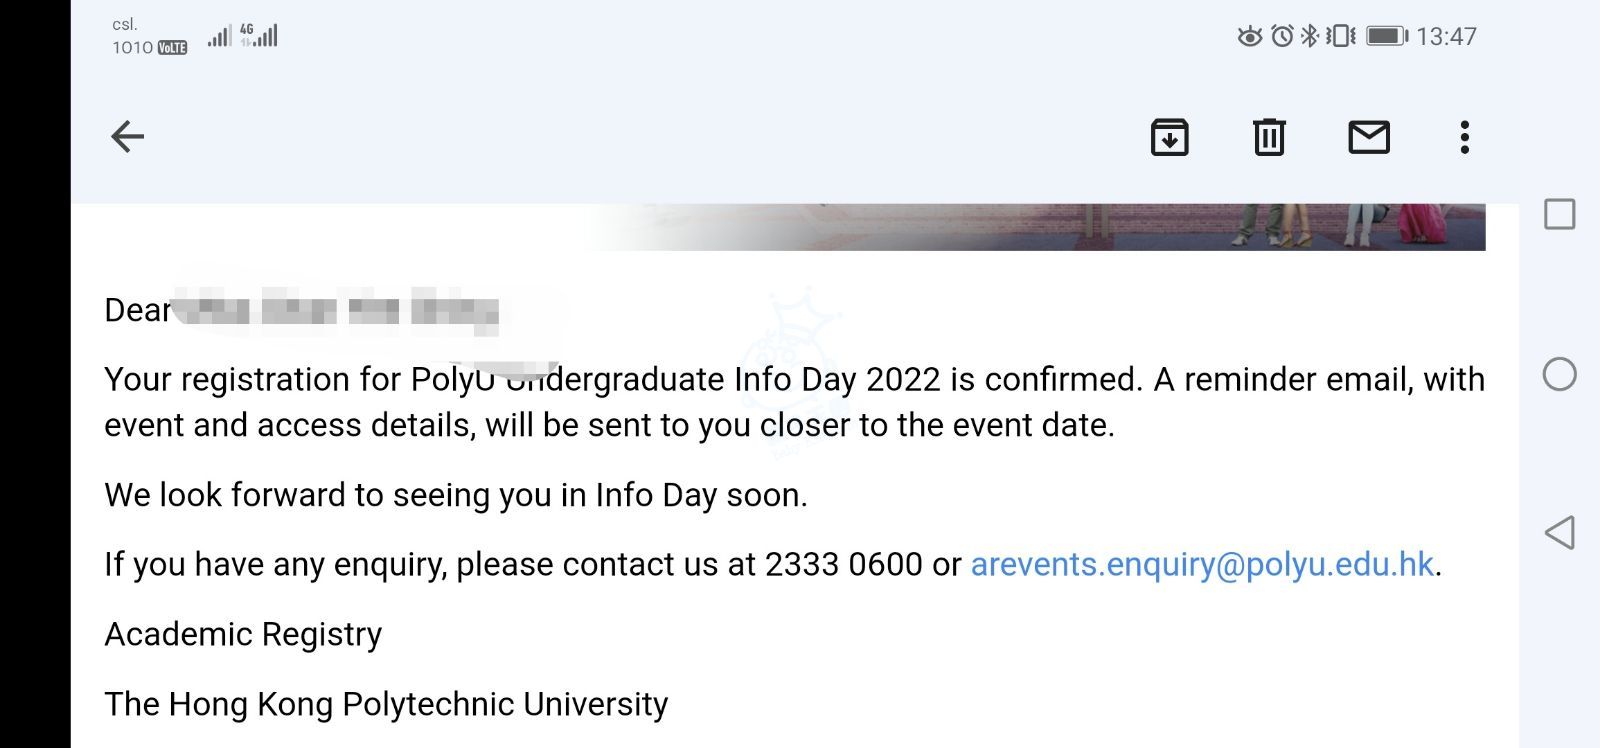Tap the 4G signal strength indicator
The width and height of the screenshot is (1600, 748).
pyautogui.click(x=259, y=36)
